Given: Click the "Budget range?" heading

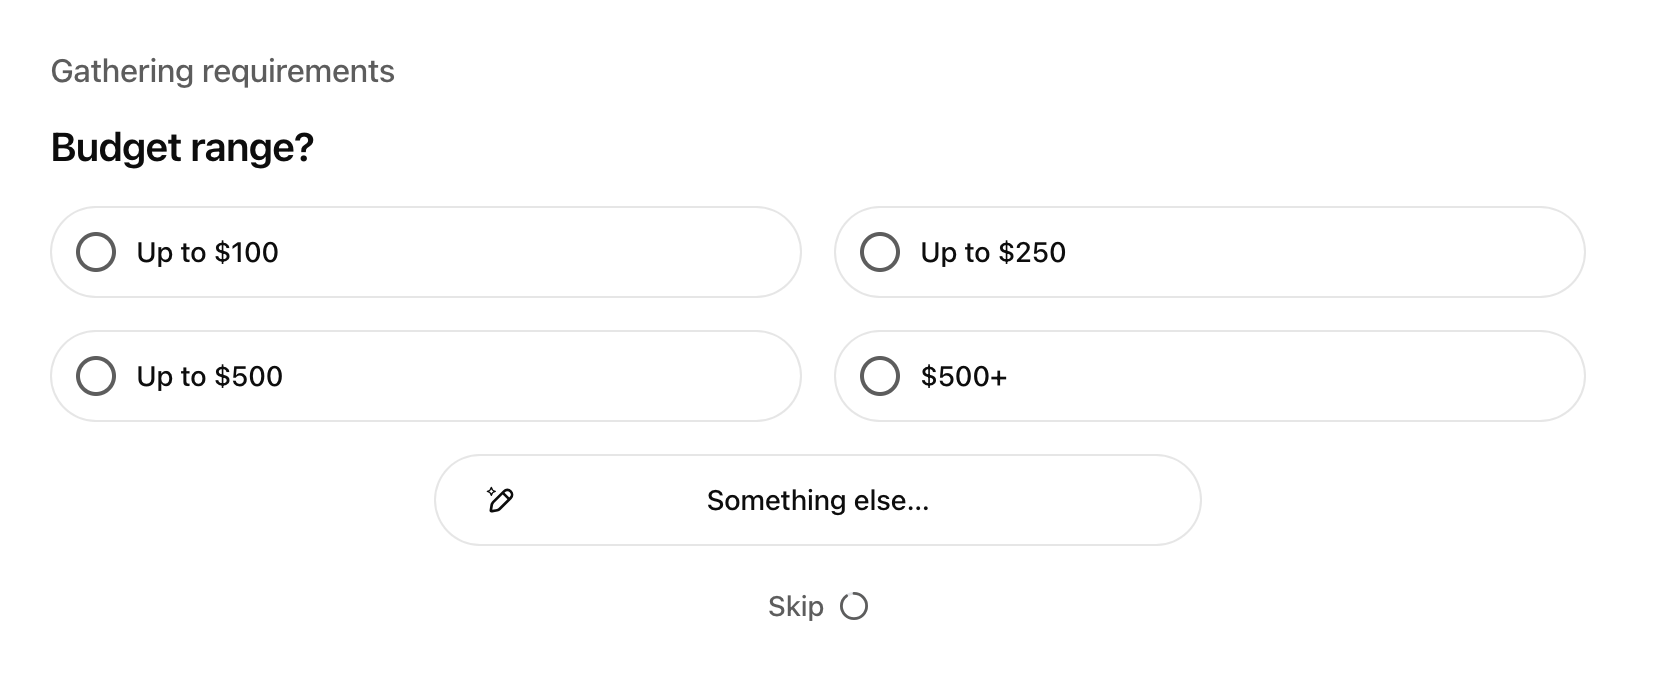Looking at the screenshot, I should [x=182, y=148].
